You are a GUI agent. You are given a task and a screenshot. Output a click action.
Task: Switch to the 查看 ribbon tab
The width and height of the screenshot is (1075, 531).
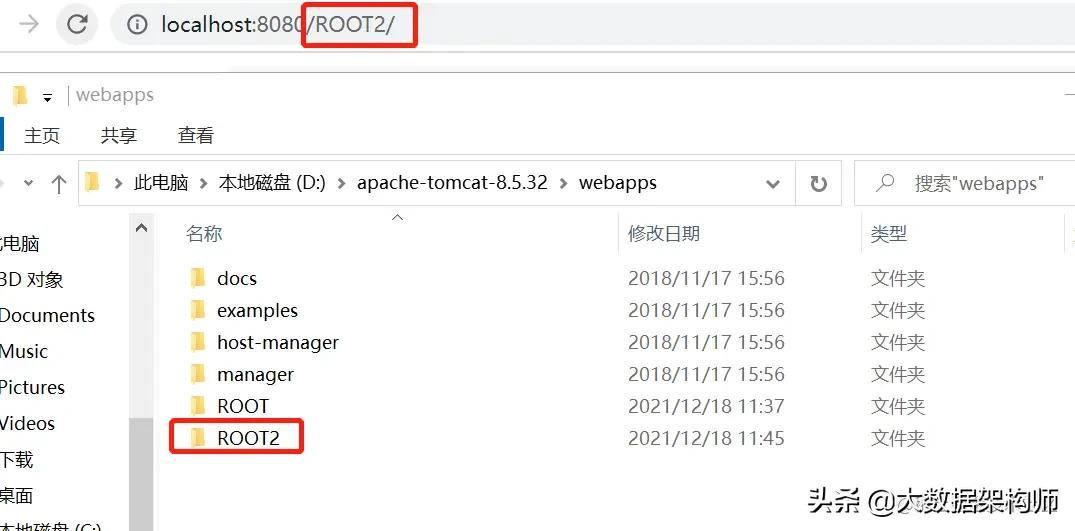pyautogui.click(x=195, y=135)
